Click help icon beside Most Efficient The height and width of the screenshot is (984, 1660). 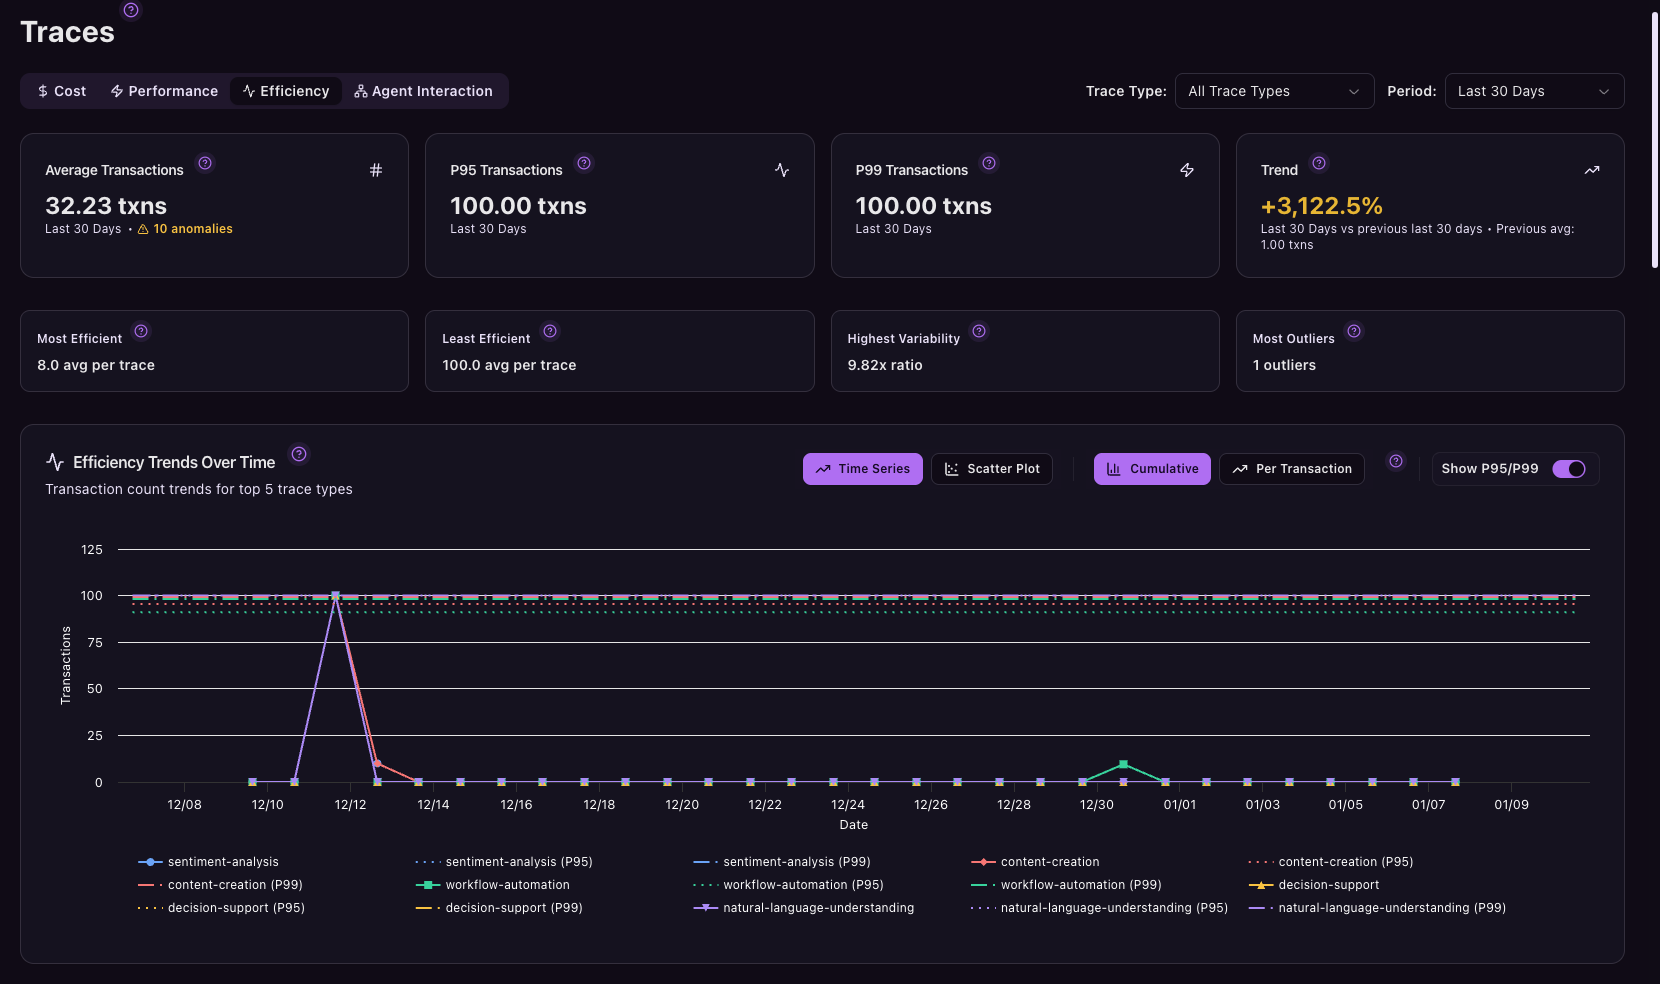tap(141, 331)
